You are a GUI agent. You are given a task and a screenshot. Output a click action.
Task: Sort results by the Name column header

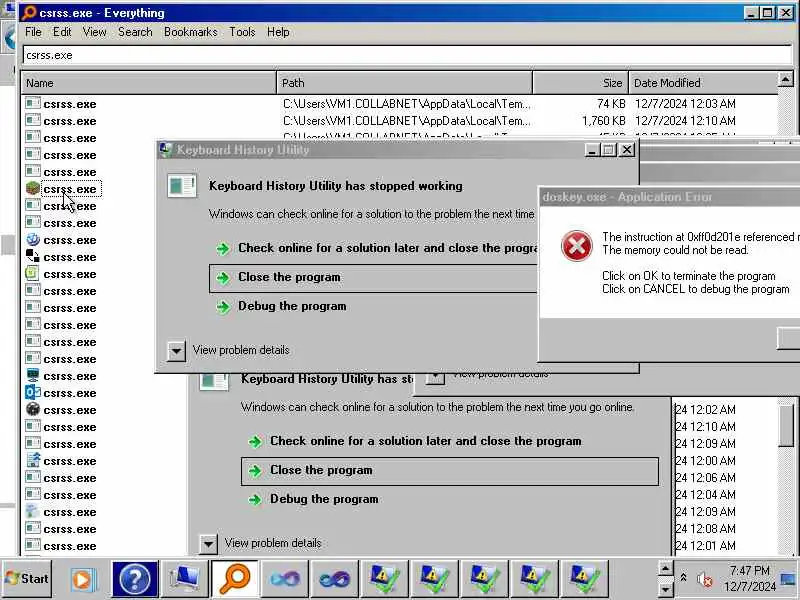tap(148, 83)
